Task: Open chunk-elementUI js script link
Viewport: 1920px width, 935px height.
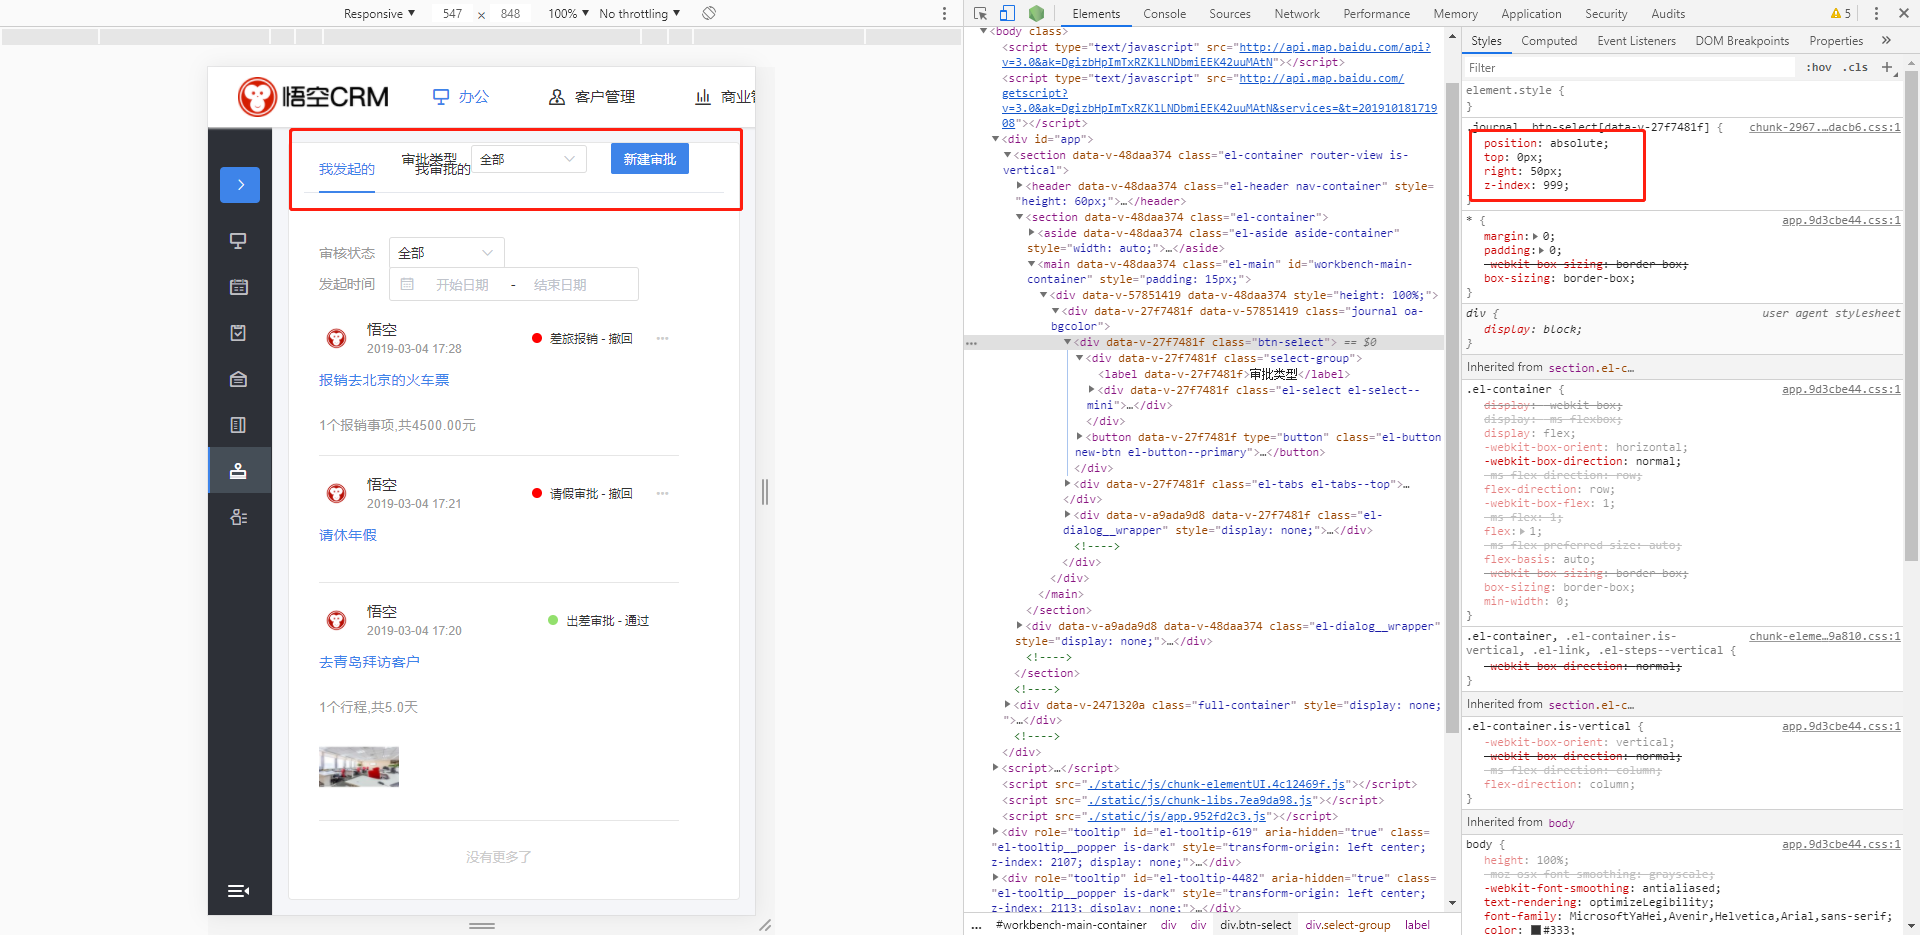Action: coord(1217,784)
